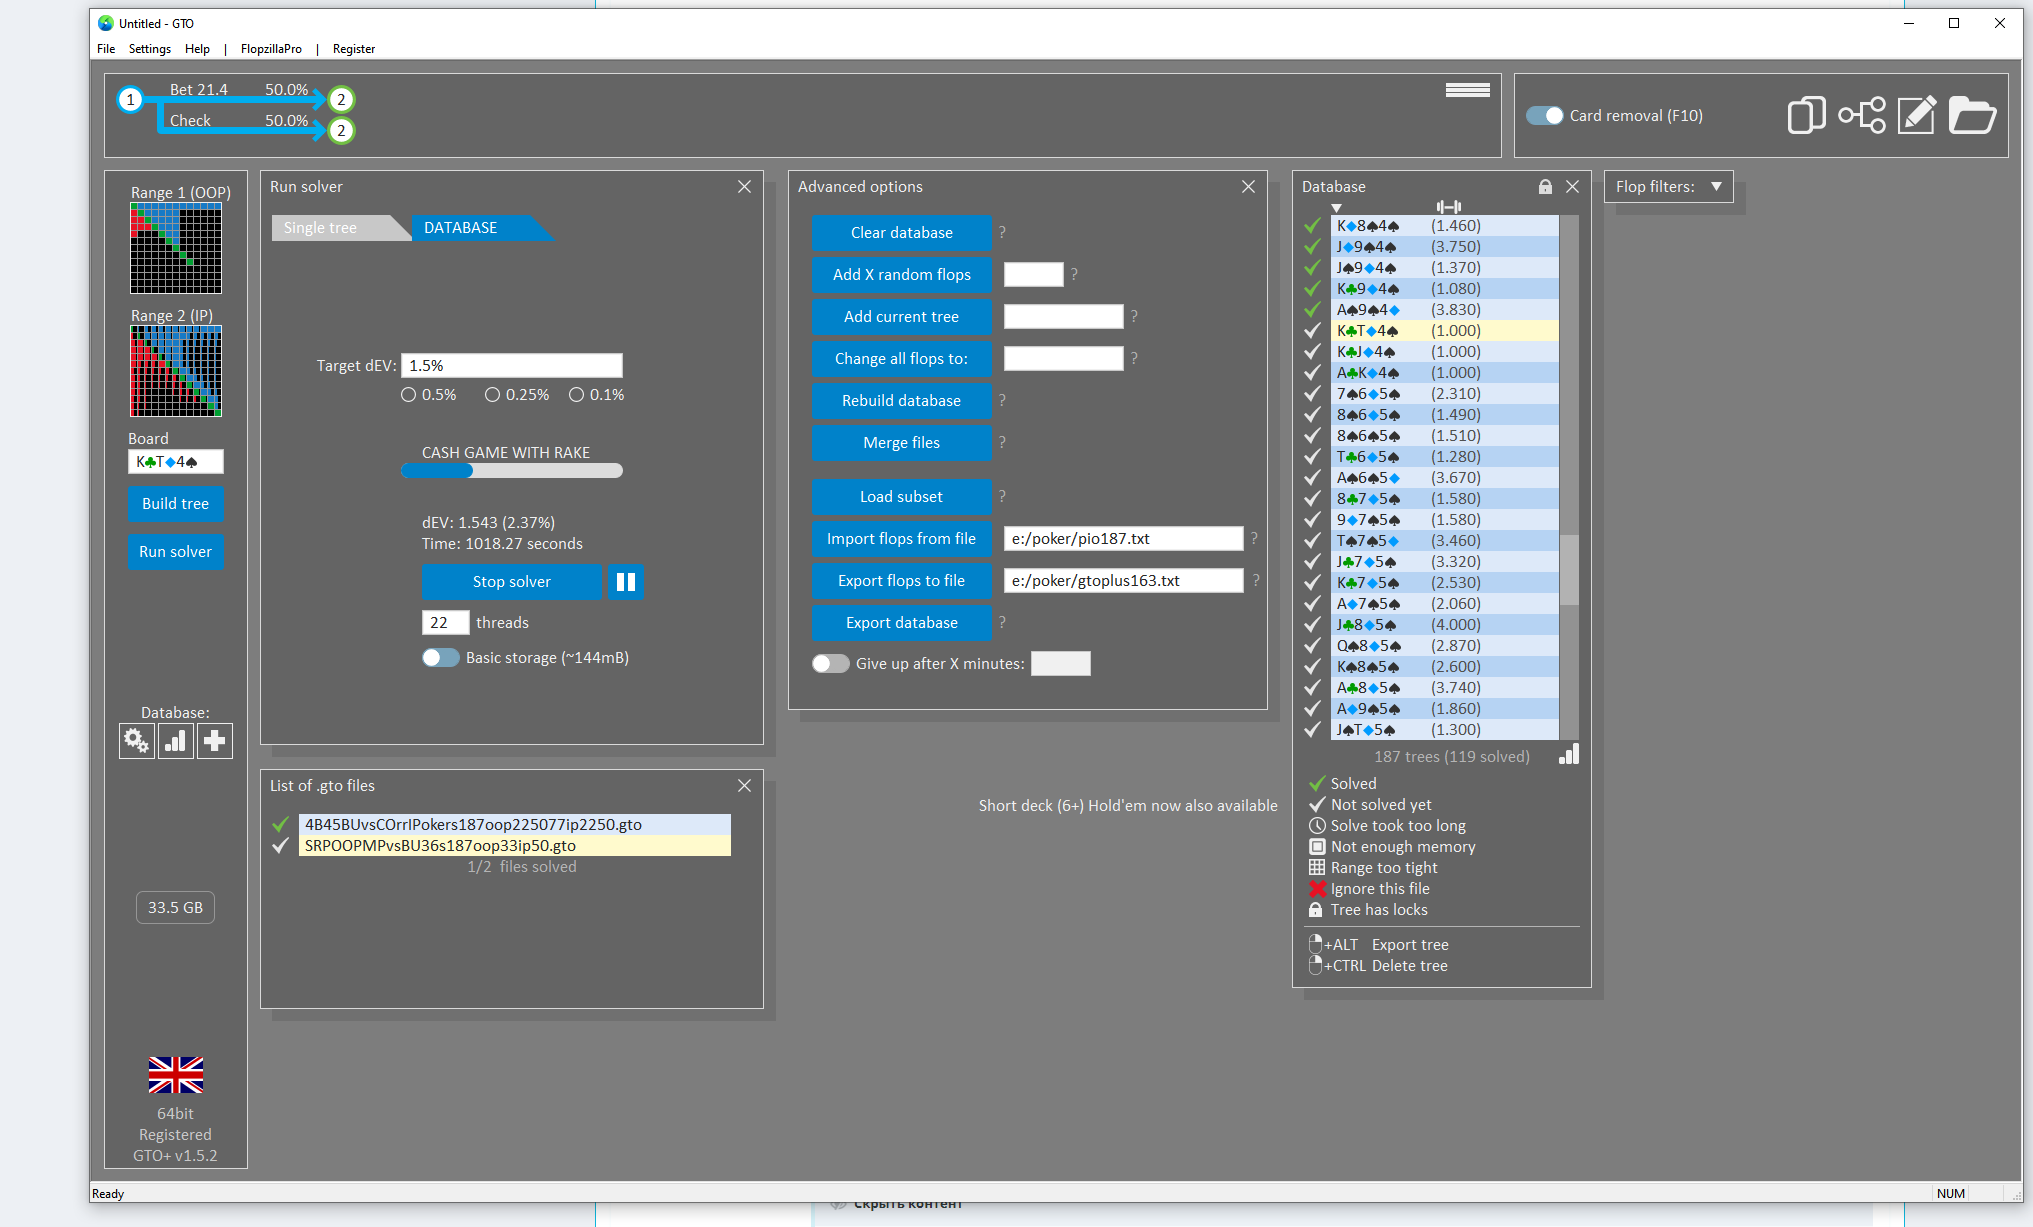Image resolution: width=2033 pixels, height=1227 pixels.
Task: Click help question mark beside Clear database
Action: point(1002,233)
